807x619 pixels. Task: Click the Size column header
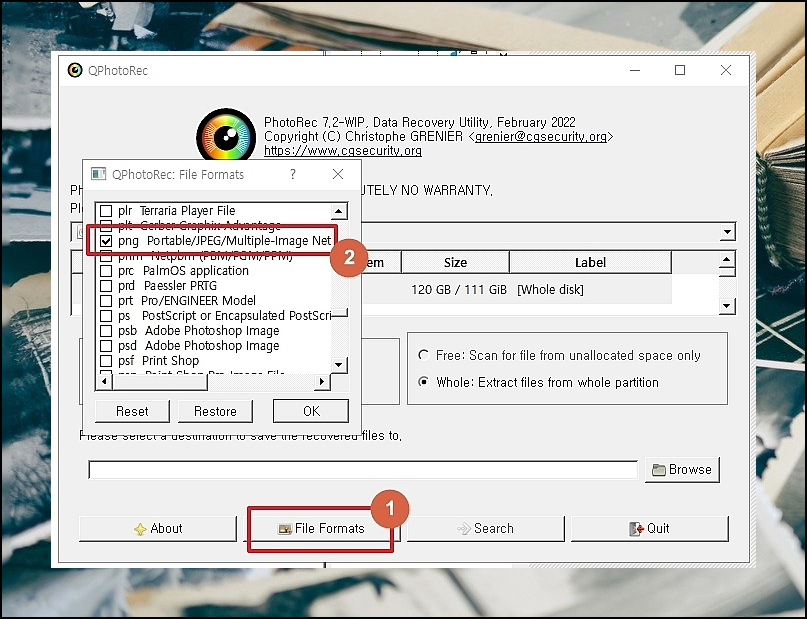point(455,262)
